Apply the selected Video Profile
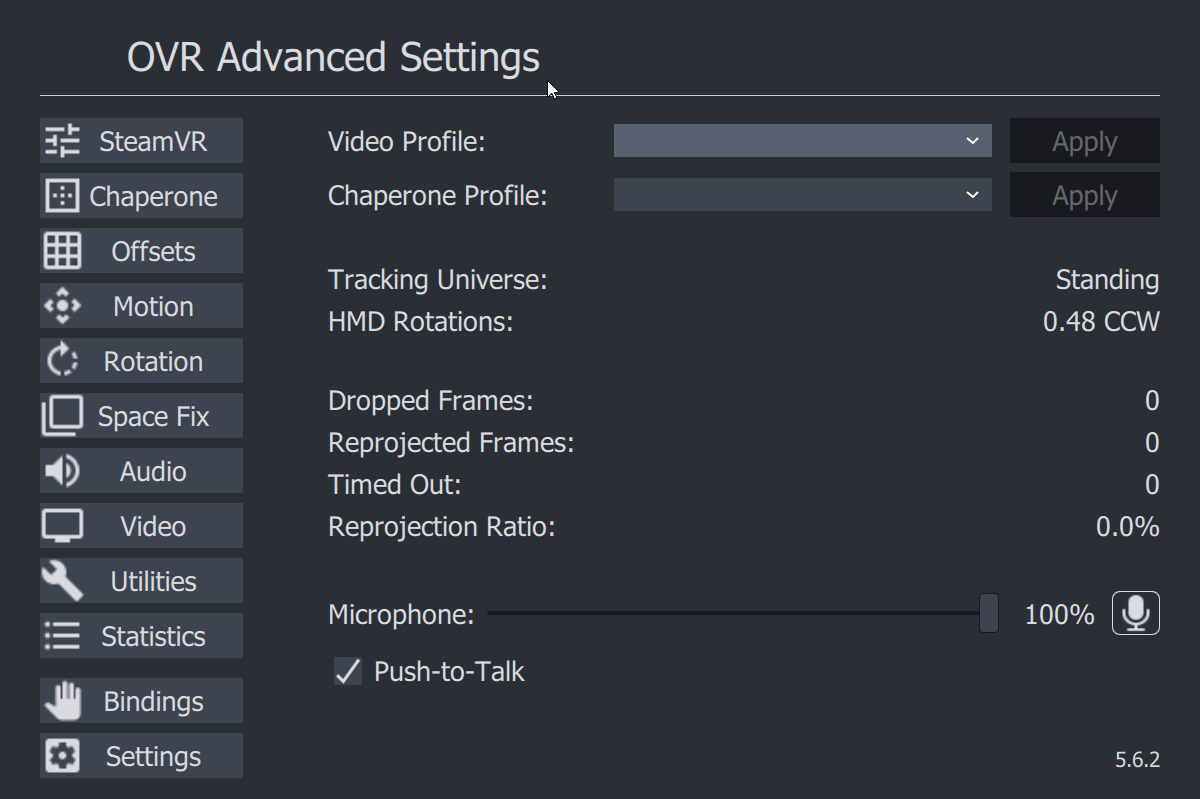This screenshot has width=1200, height=799. [x=1085, y=141]
